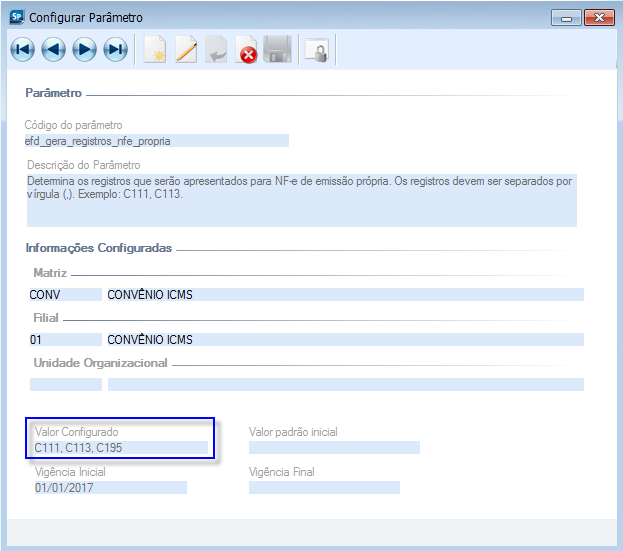623x551 pixels.
Task: Click the padlock document icon
Action: 317,50
